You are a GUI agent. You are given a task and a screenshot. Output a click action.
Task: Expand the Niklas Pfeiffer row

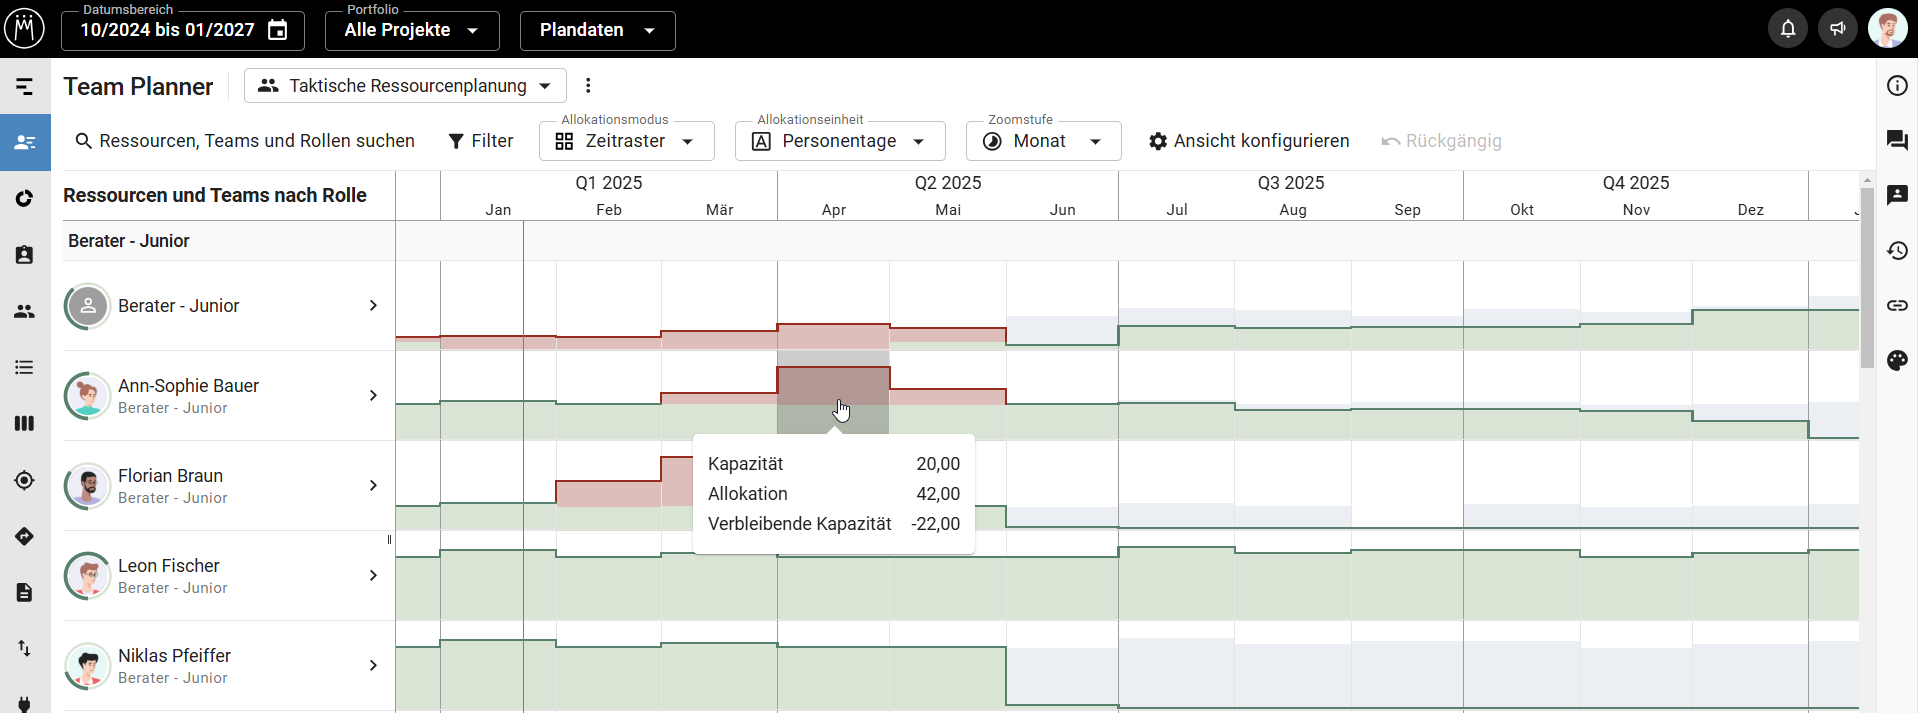(x=373, y=665)
